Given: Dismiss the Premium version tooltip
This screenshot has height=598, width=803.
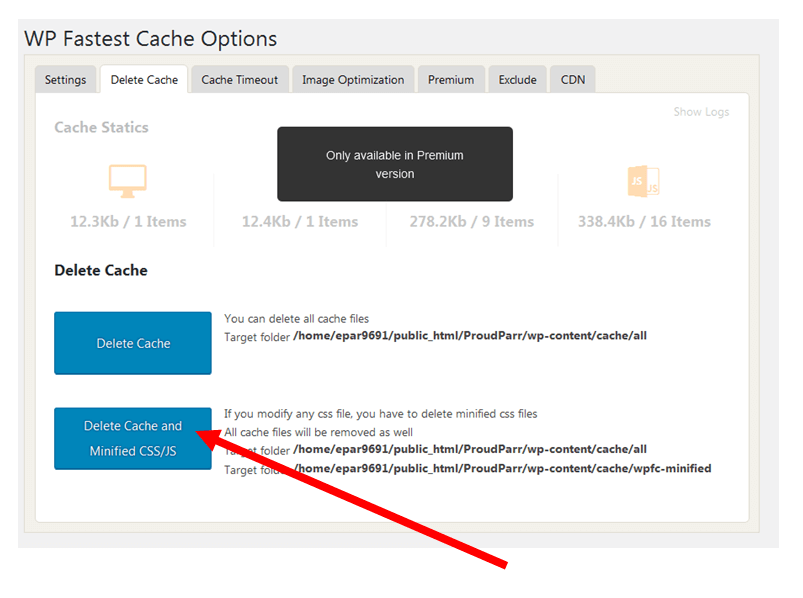Looking at the screenshot, I should pyautogui.click(x=394, y=163).
